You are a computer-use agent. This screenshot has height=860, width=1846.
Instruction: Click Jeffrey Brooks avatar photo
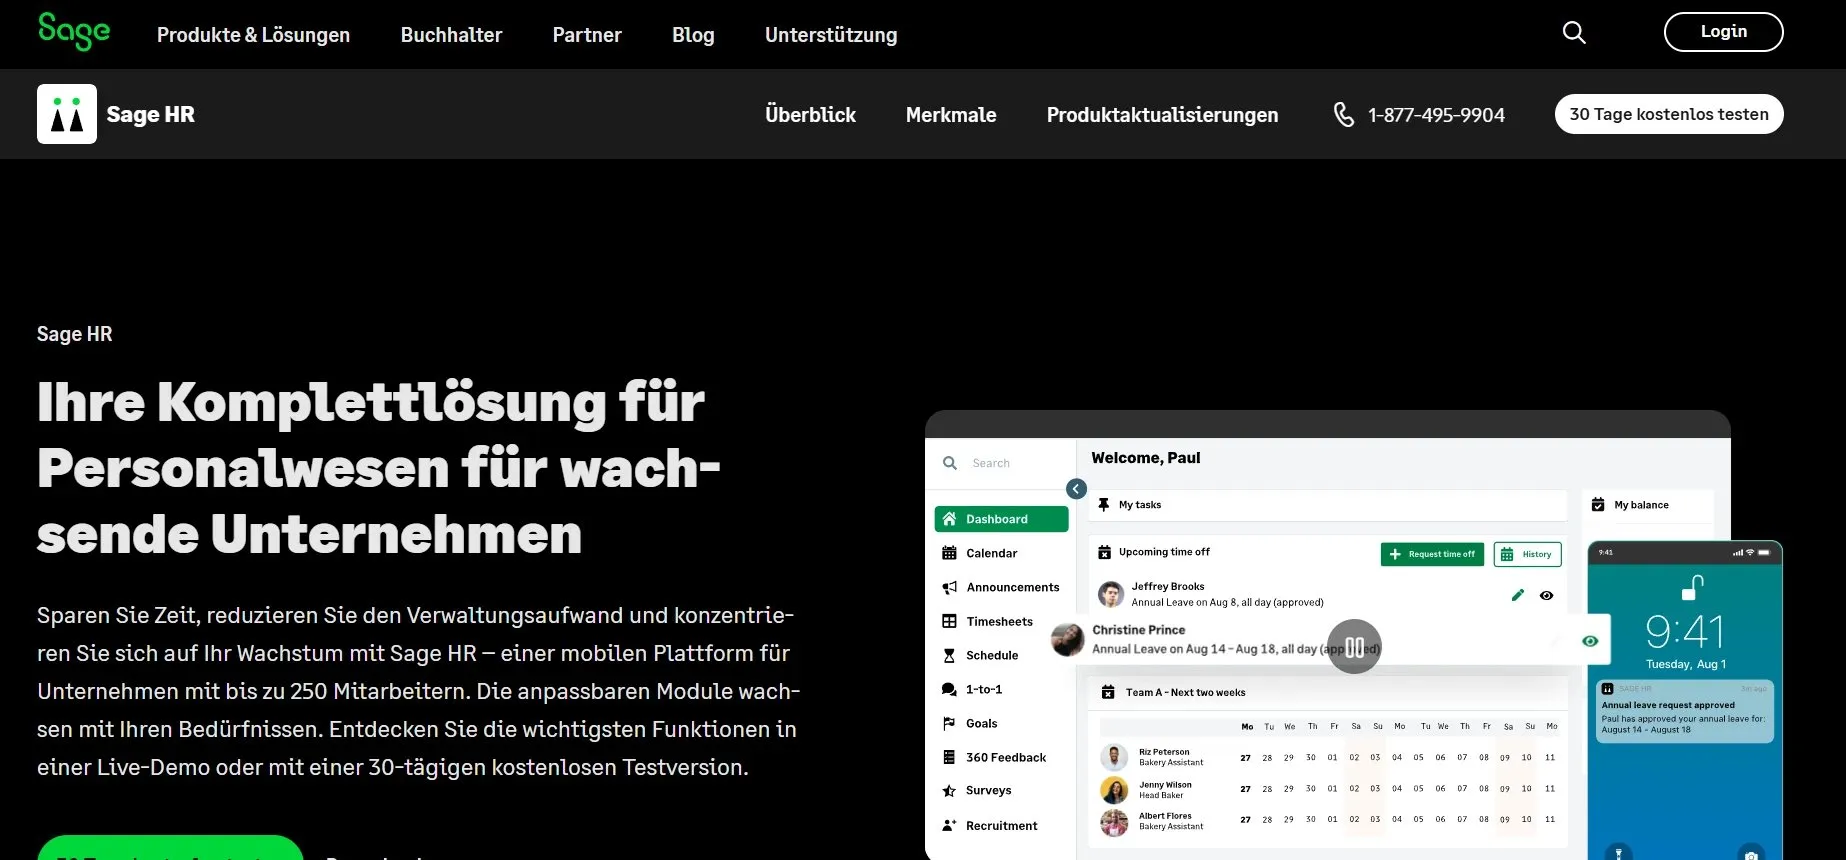pyautogui.click(x=1111, y=594)
